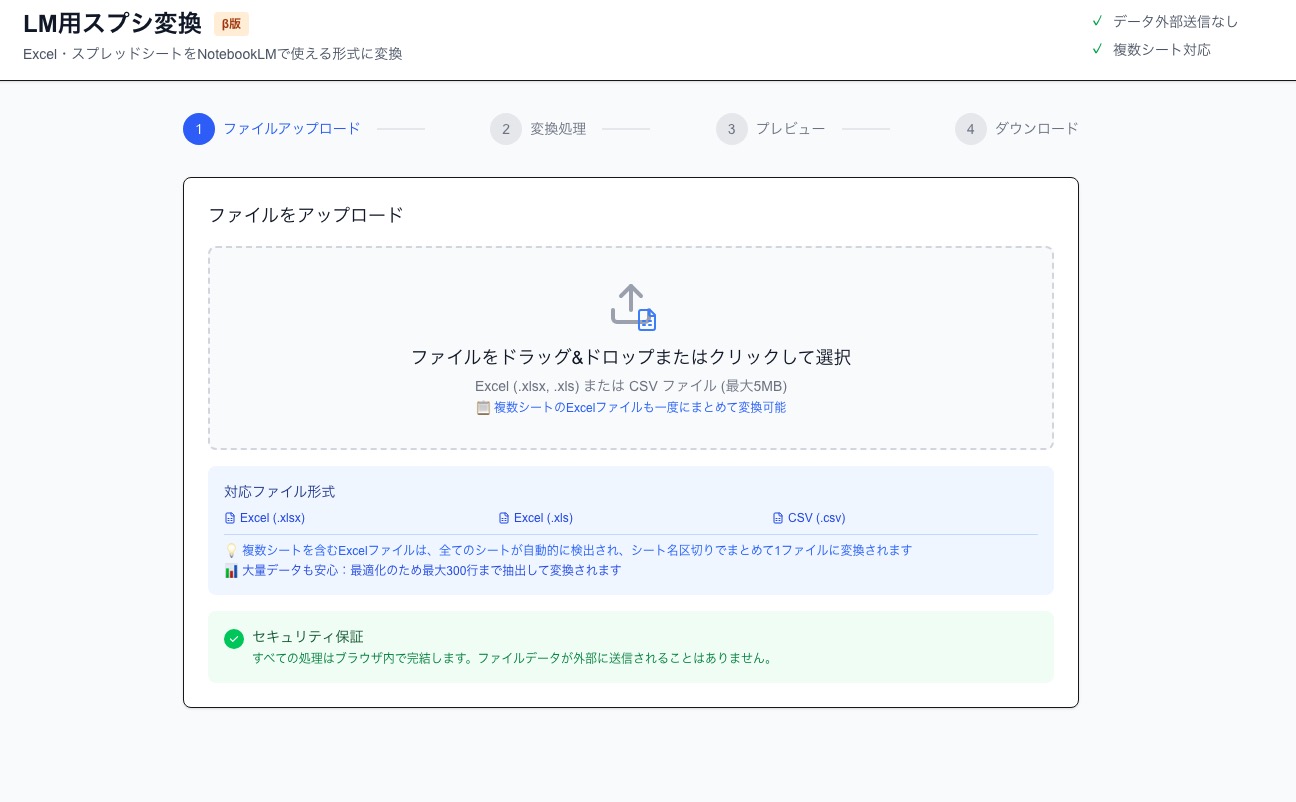Click the CSV (.csv) format label
The height and width of the screenshot is (802, 1296).
coord(817,518)
